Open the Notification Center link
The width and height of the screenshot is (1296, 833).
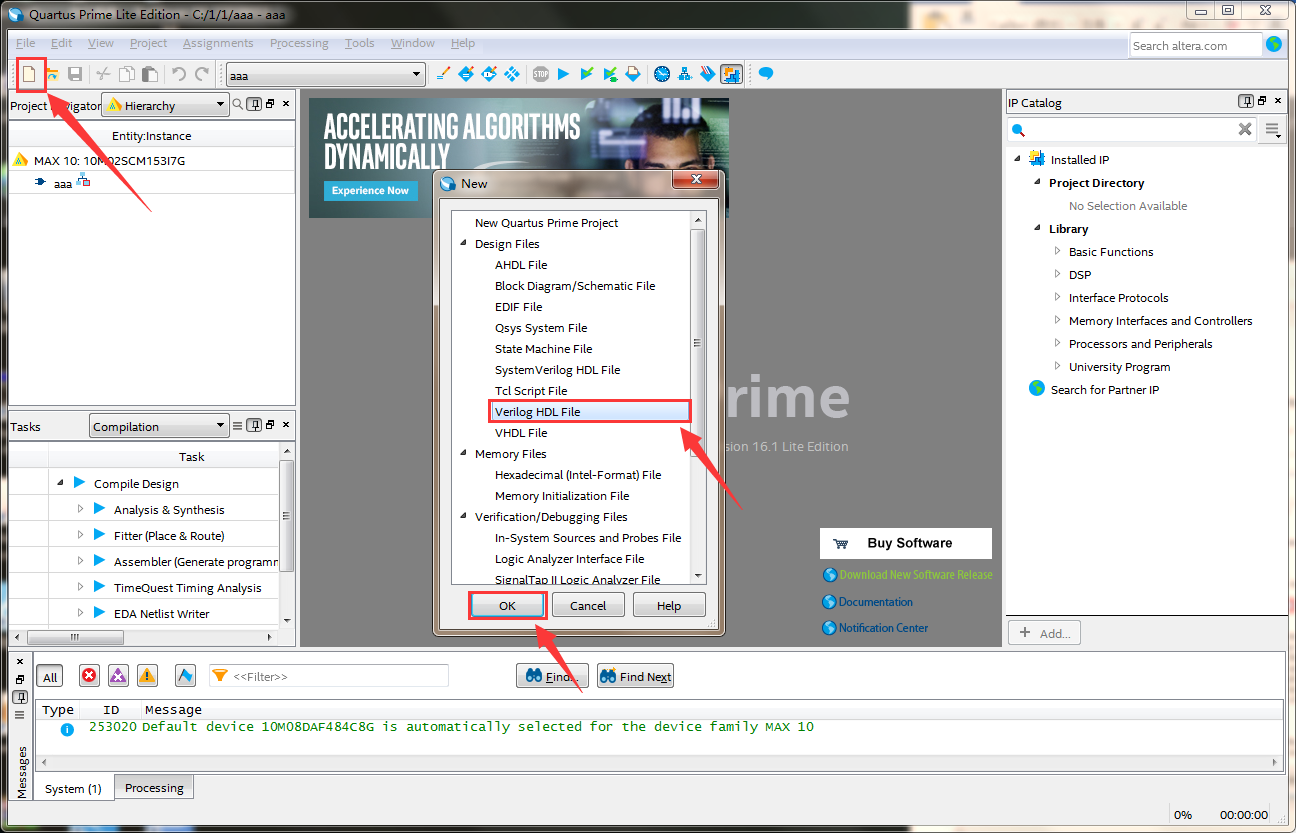click(883, 628)
